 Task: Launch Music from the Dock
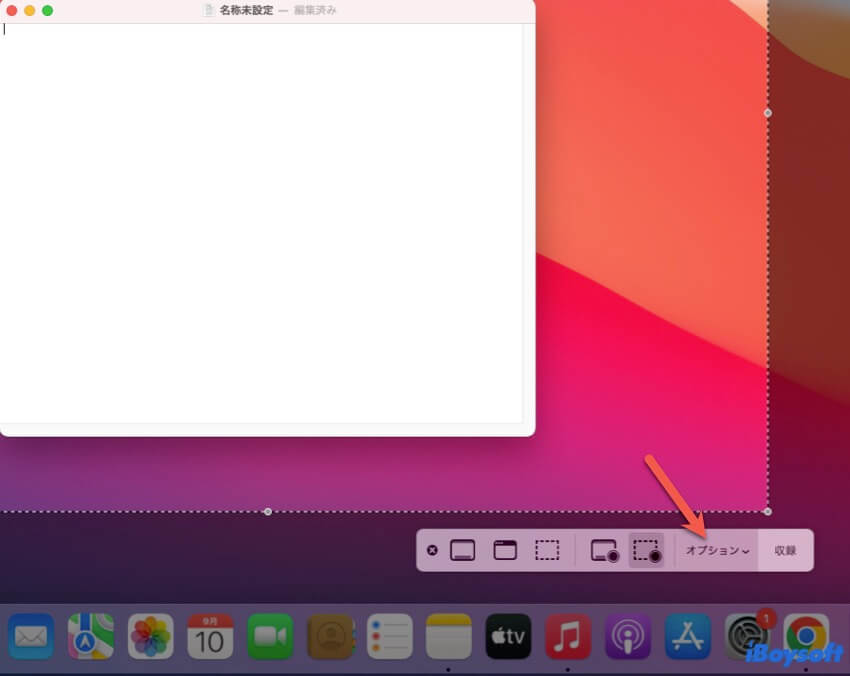tap(568, 636)
